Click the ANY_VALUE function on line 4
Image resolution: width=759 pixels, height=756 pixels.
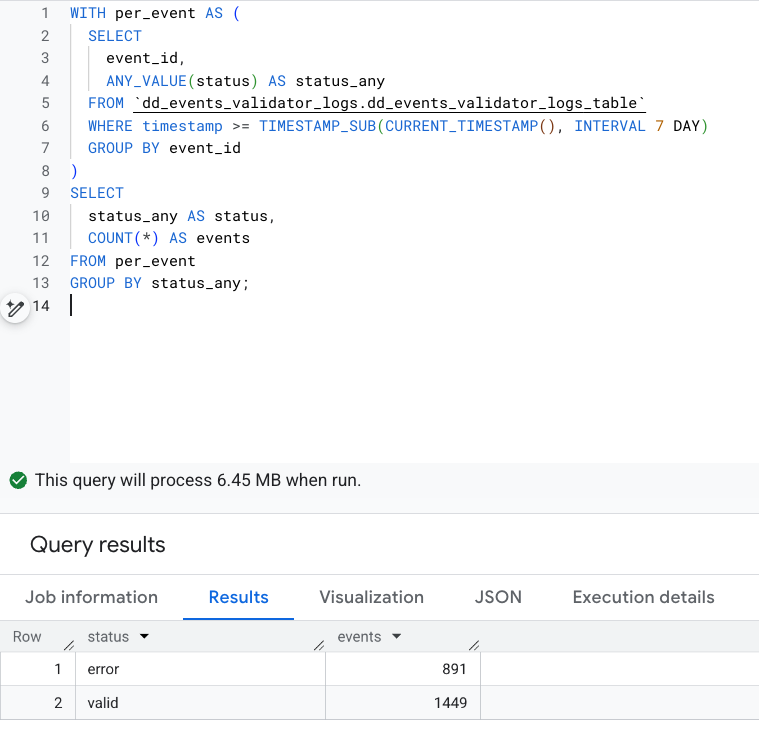click(x=146, y=81)
